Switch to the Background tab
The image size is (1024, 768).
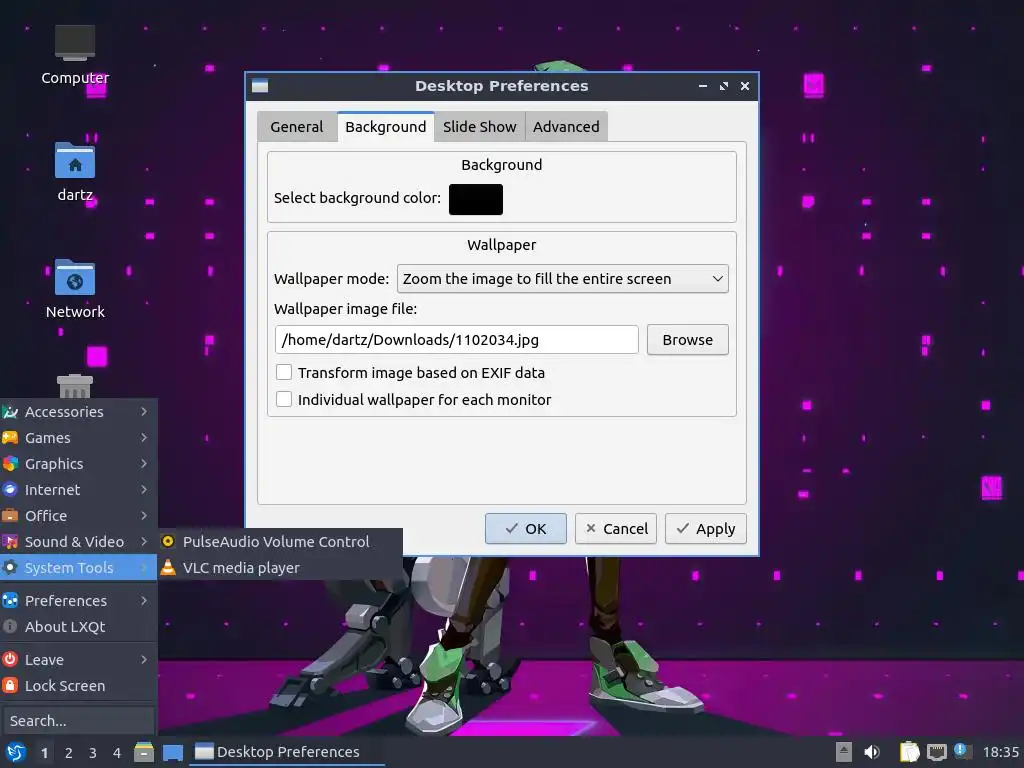point(385,127)
